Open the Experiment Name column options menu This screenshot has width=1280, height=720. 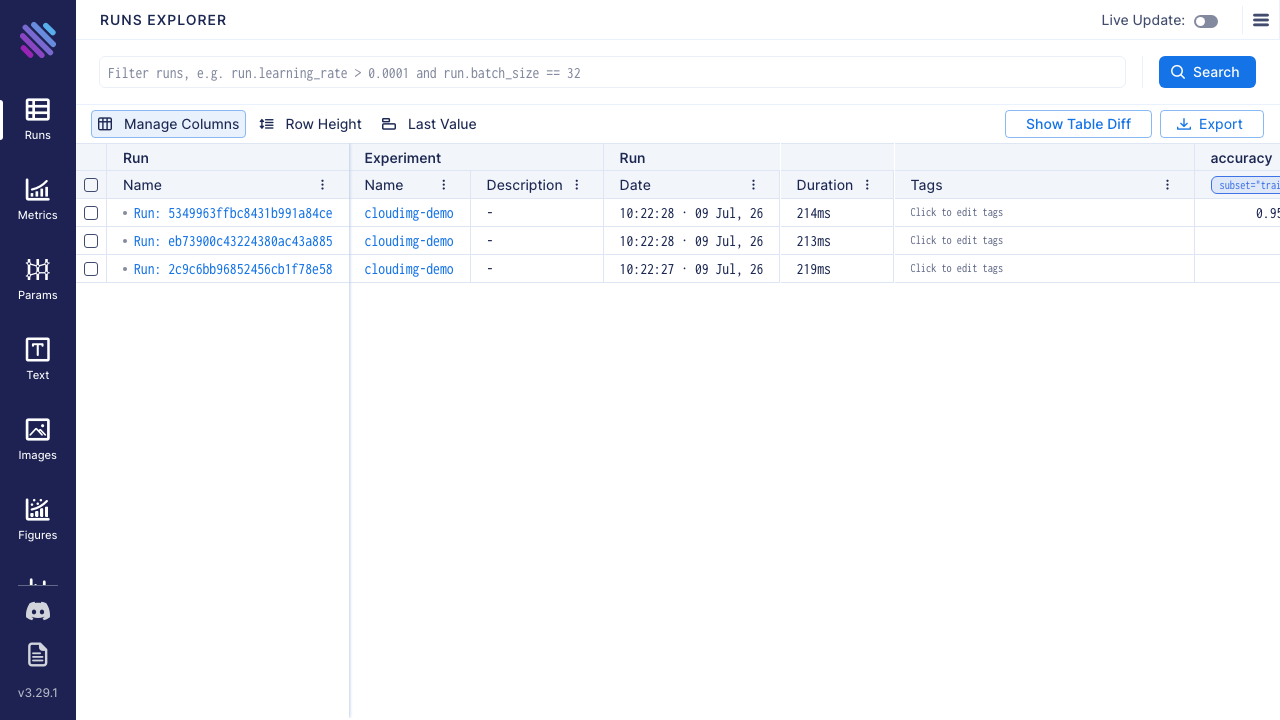[444, 185]
